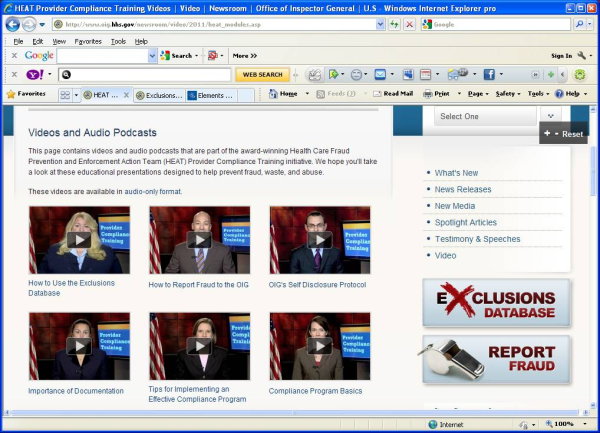Screen dimensions: 600x433
Task: Click the Stop loading red X icon
Action: [410, 24]
